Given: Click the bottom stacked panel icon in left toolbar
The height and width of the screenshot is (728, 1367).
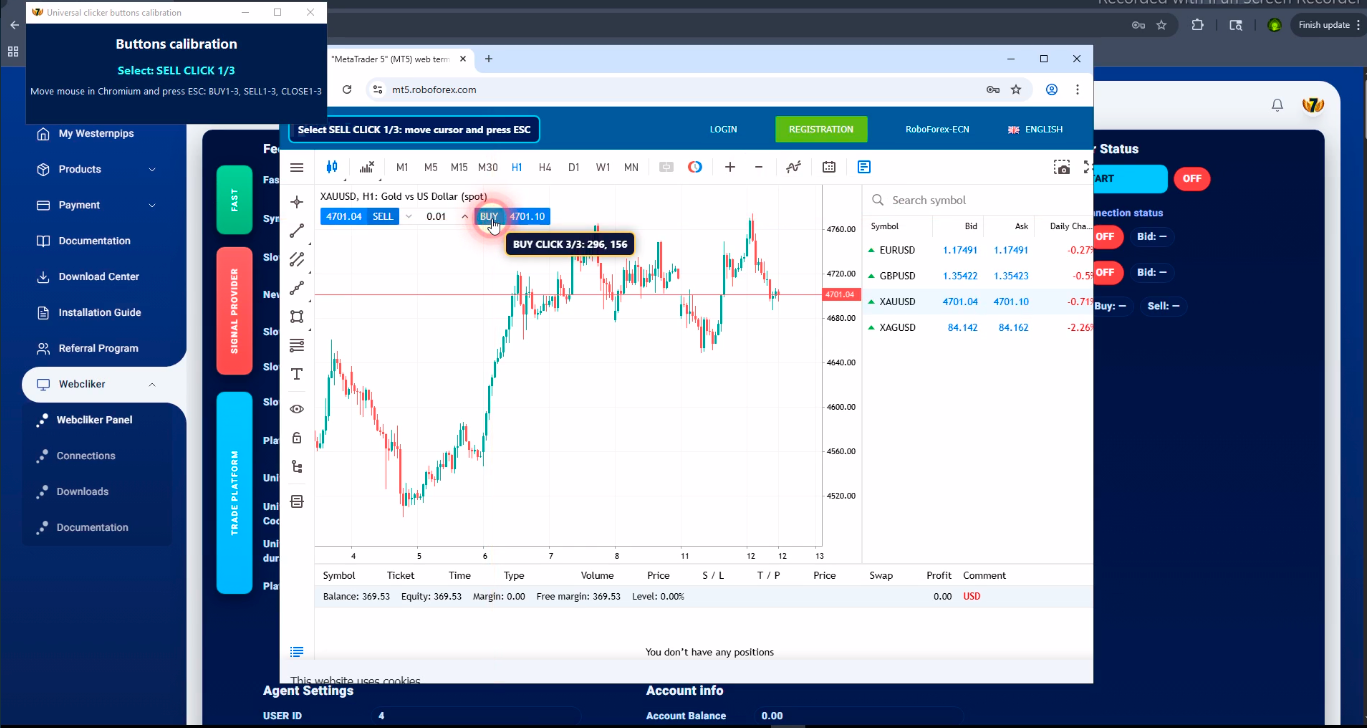Looking at the screenshot, I should 297,501.
